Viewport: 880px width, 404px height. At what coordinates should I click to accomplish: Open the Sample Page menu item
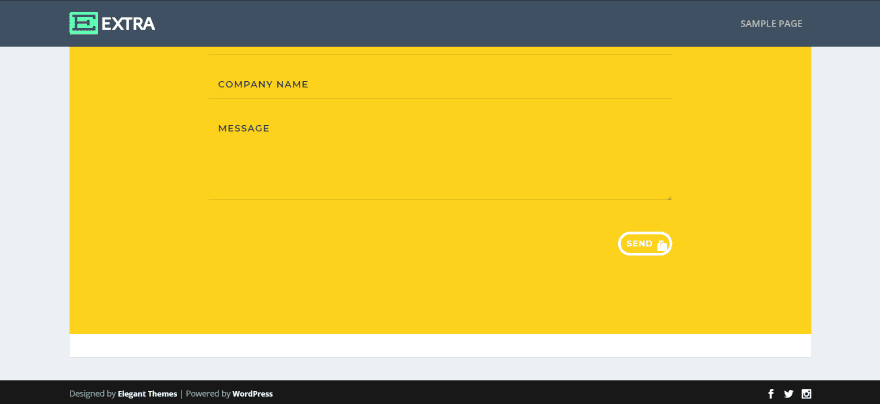tap(771, 24)
